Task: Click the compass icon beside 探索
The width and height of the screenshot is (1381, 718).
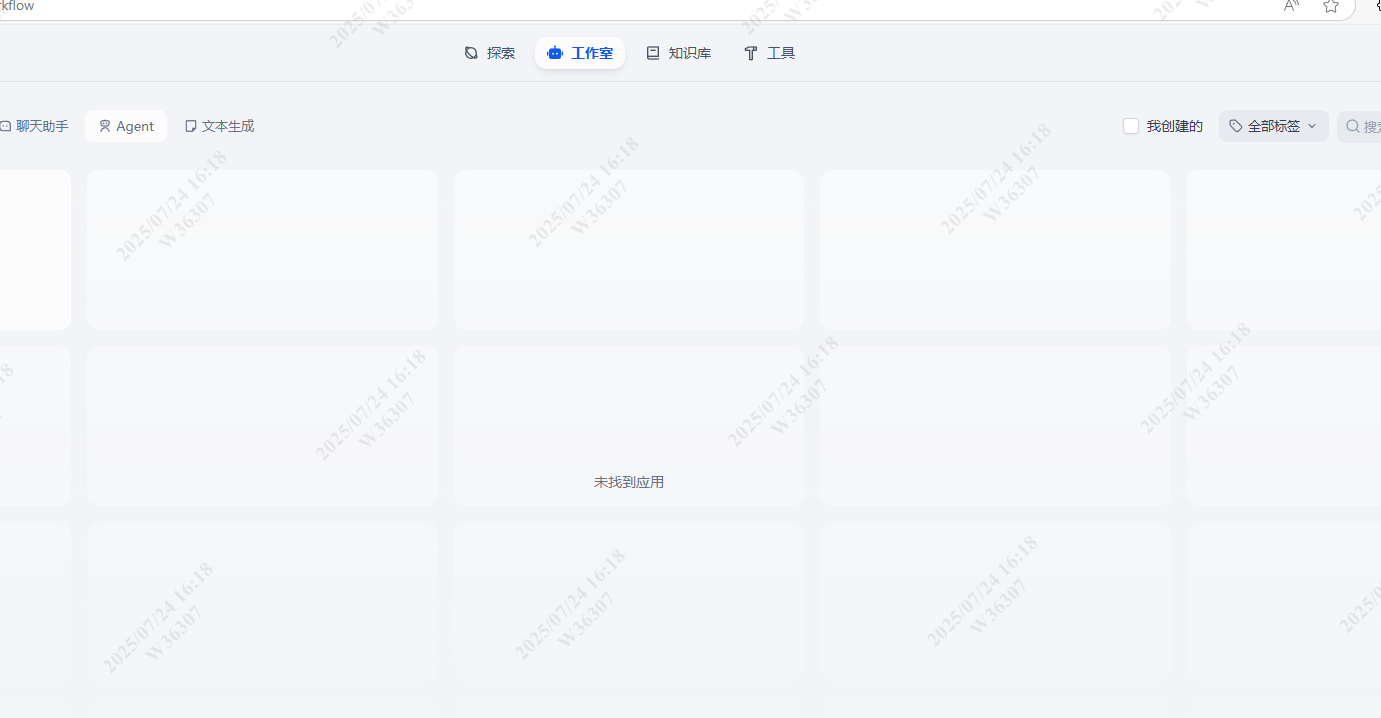Action: tap(472, 53)
